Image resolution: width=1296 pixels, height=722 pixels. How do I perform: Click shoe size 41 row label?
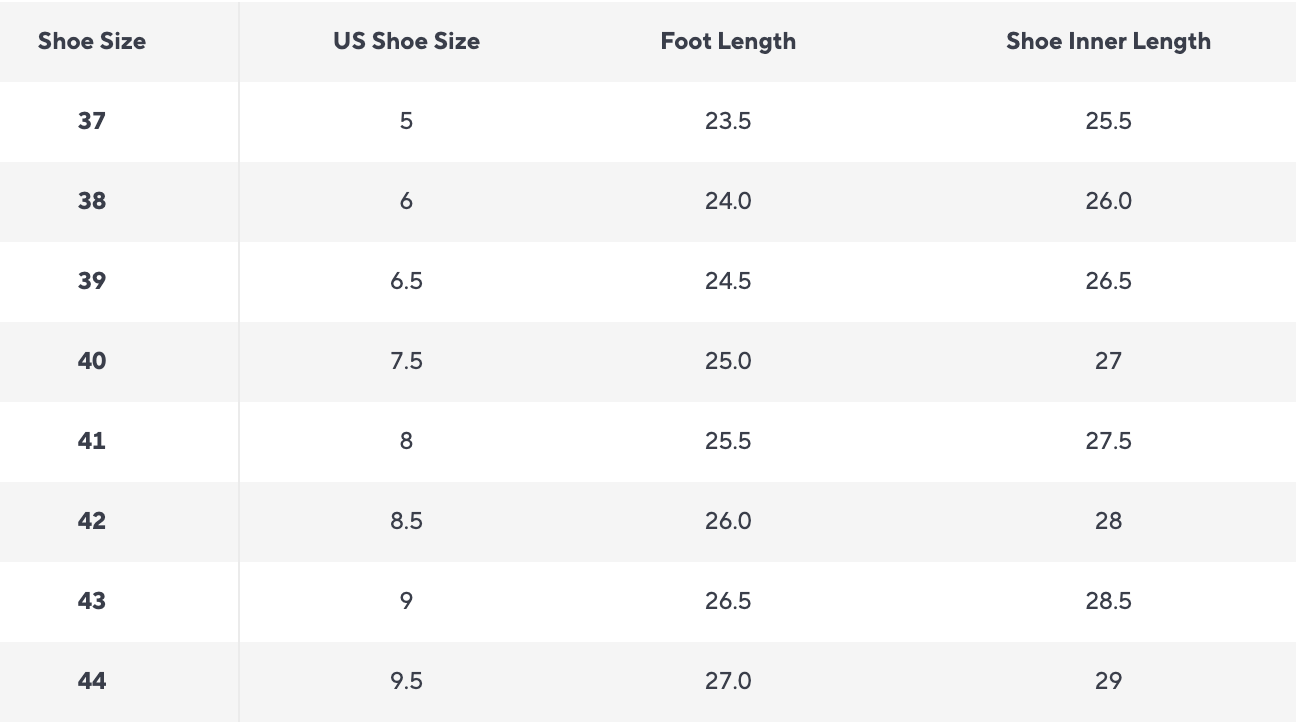click(92, 441)
